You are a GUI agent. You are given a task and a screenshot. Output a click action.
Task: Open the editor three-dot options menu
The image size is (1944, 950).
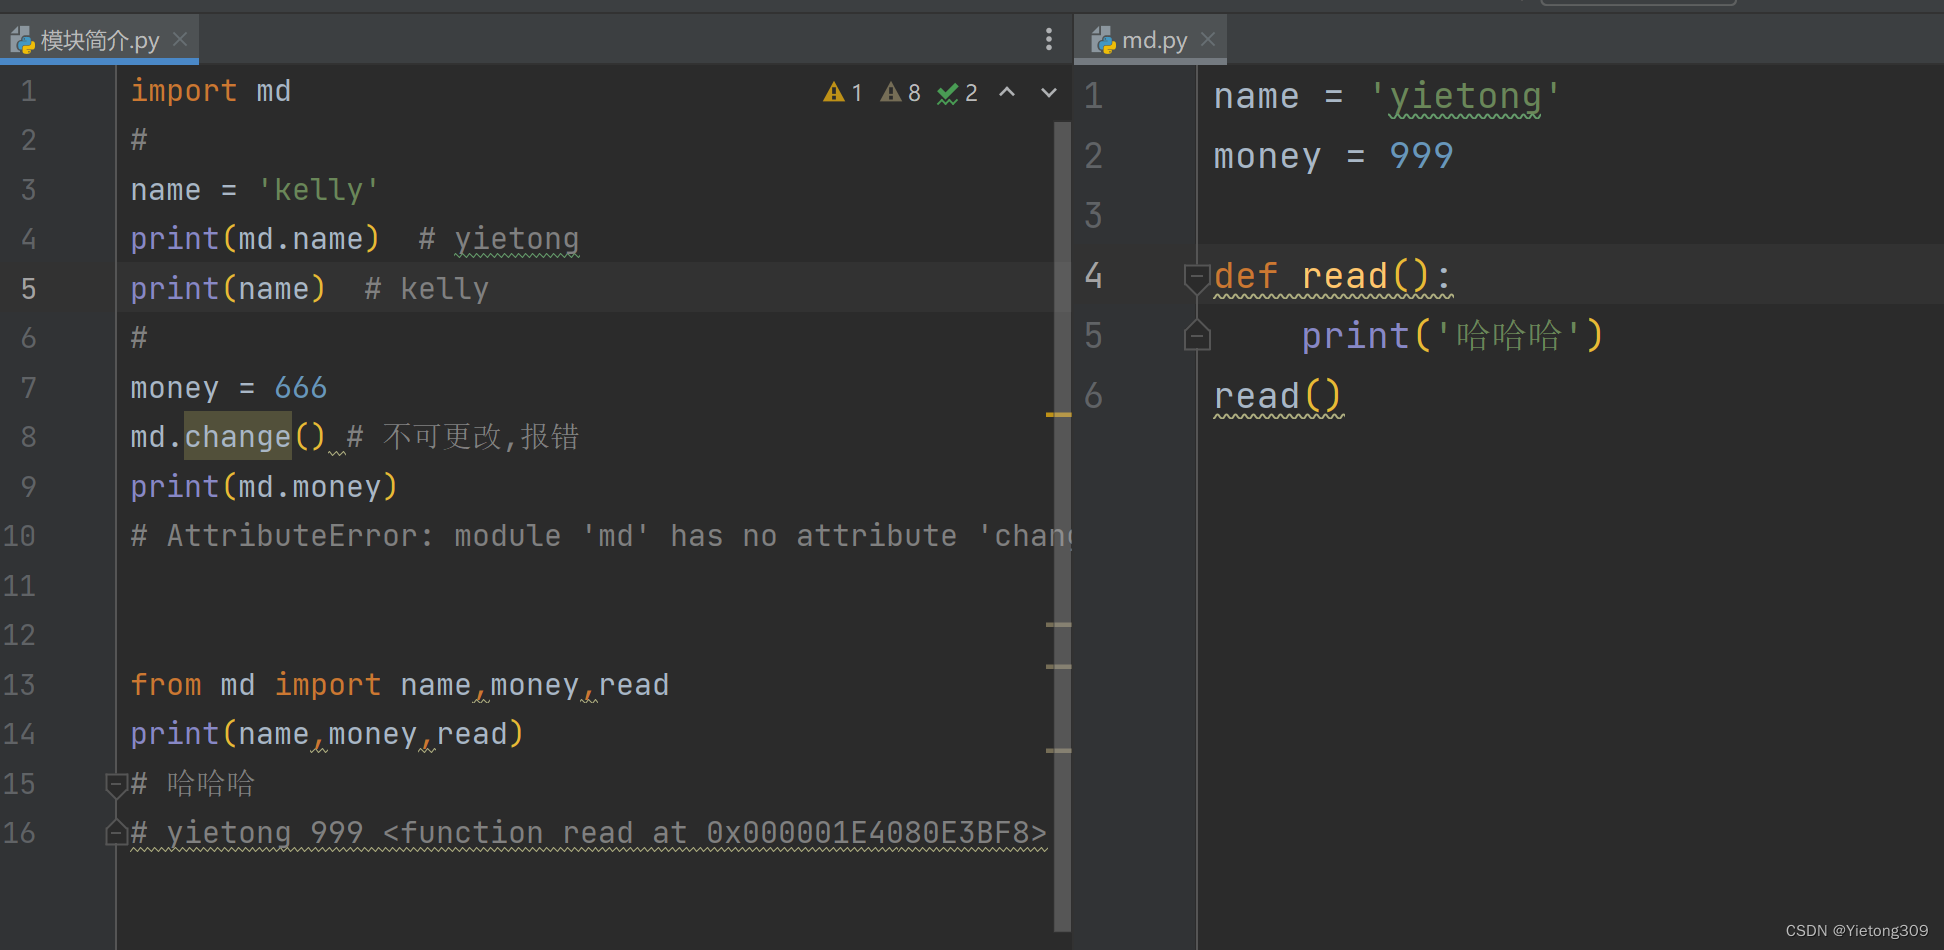point(1049,38)
